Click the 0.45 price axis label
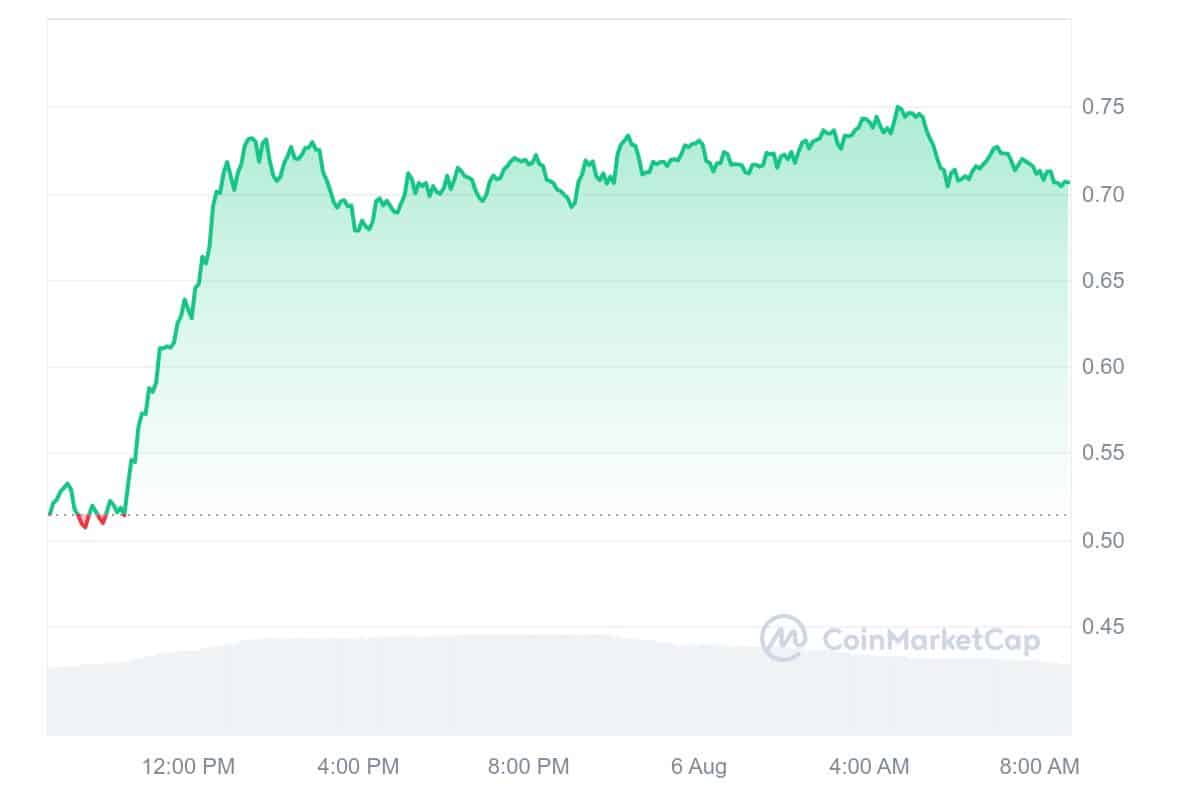Screen dimensions: 1200x800 (1102, 627)
